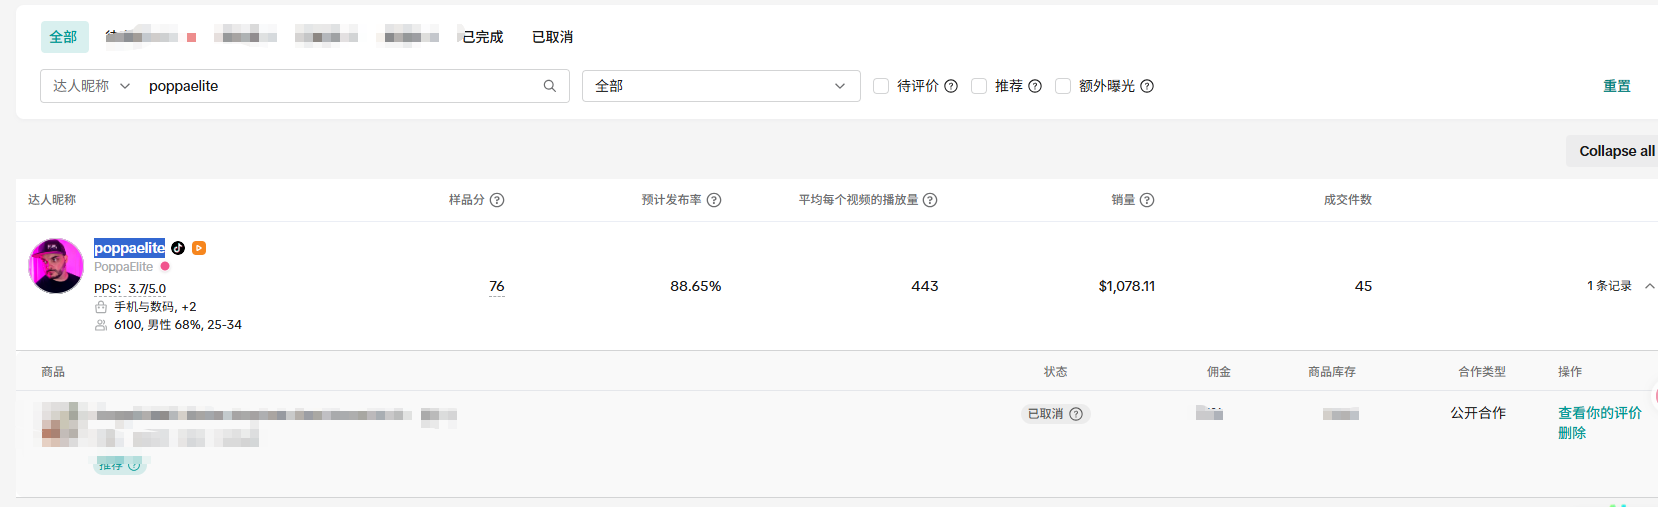Click the 推荐 help question icon
Image resolution: width=1658 pixels, height=507 pixels.
(1035, 86)
